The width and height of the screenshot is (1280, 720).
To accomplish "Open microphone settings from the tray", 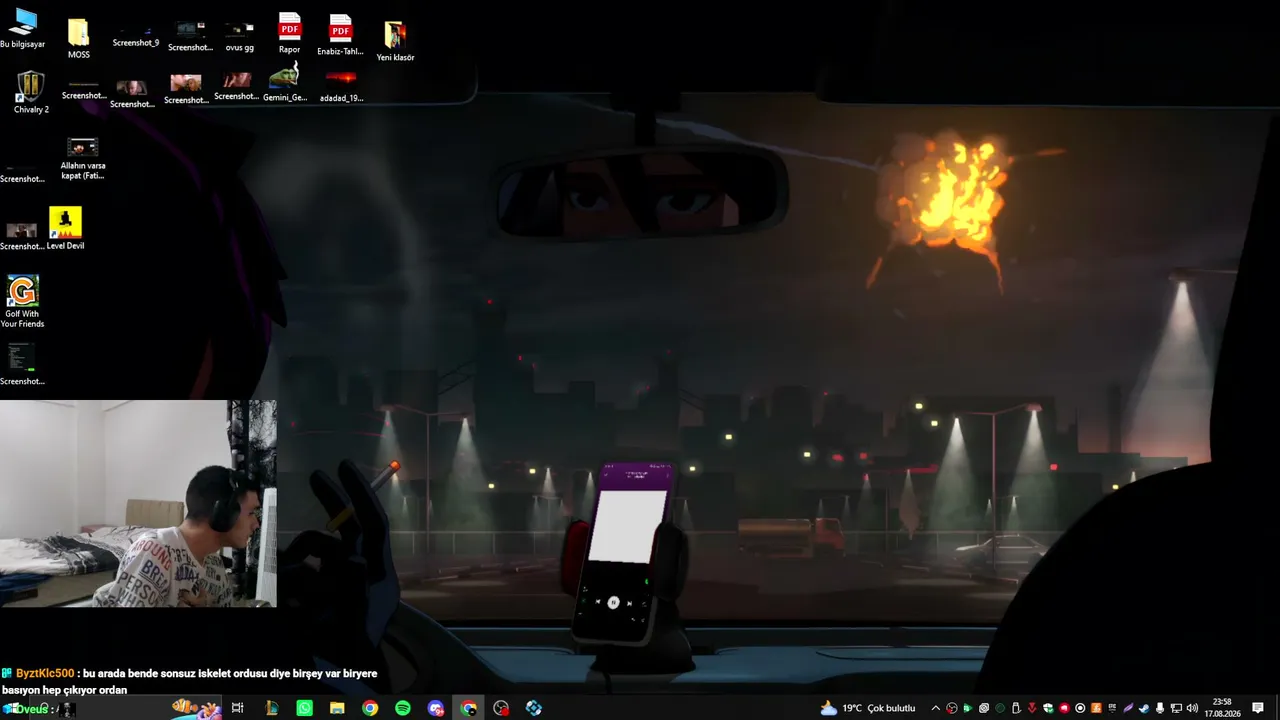I will pyautogui.click(x=1160, y=708).
